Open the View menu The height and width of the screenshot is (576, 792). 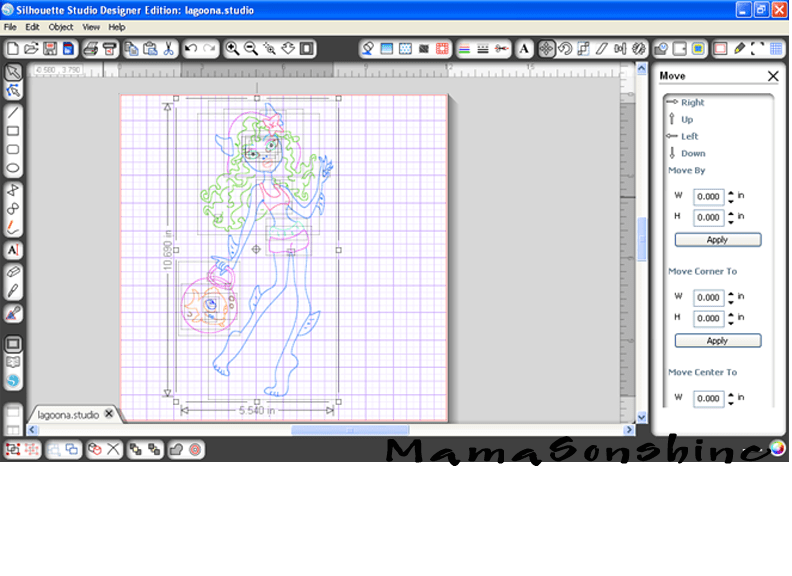click(x=91, y=27)
